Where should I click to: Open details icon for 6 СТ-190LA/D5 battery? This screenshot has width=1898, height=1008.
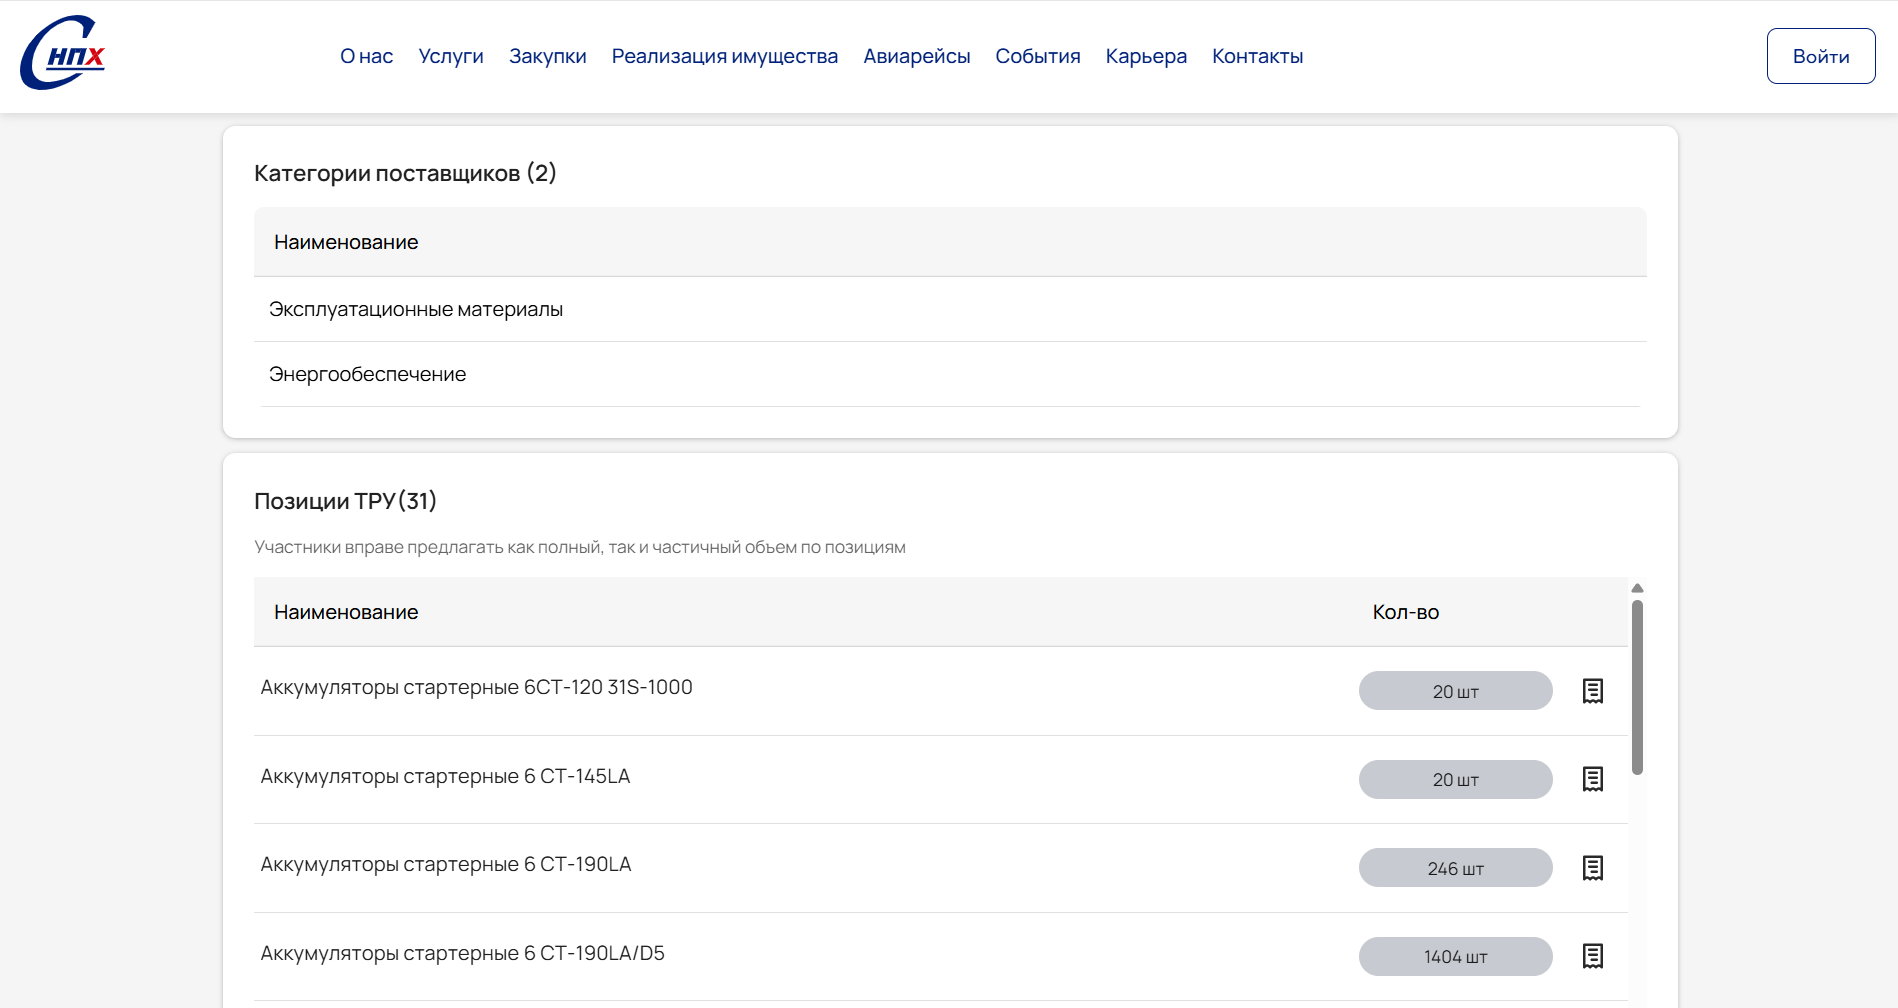coord(1593,956)
